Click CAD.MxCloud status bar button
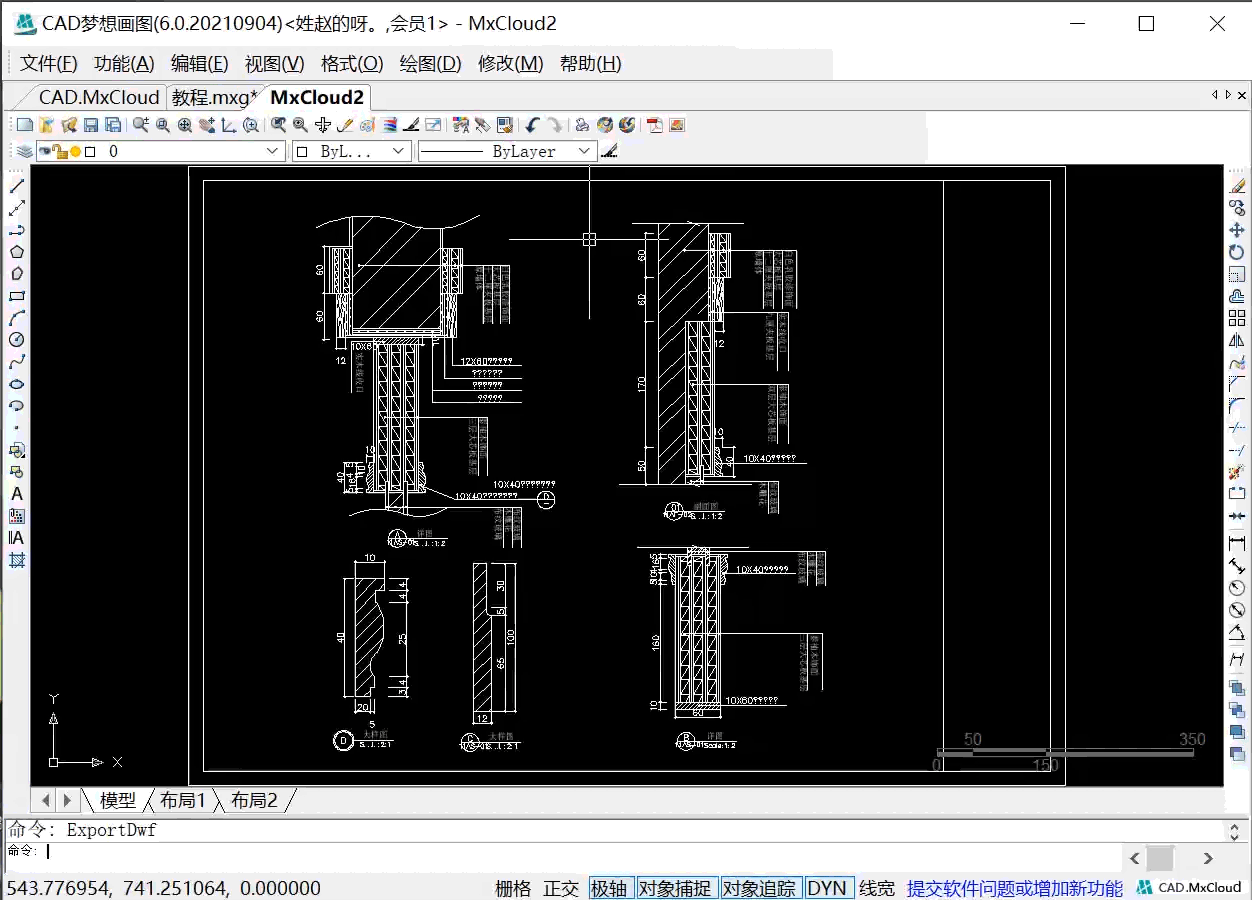Image resolution: width=1252 pixels, height=900 pixels. [1190, 888]
